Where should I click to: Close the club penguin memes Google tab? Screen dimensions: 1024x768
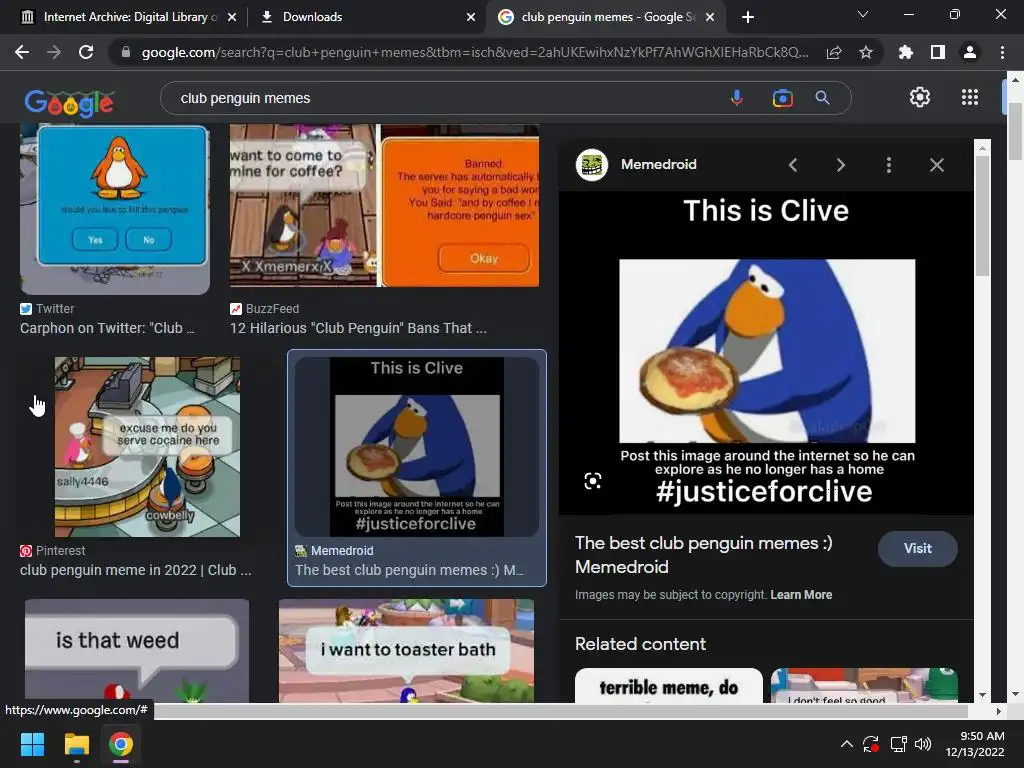pyautogui.click(x=711, y=17)
